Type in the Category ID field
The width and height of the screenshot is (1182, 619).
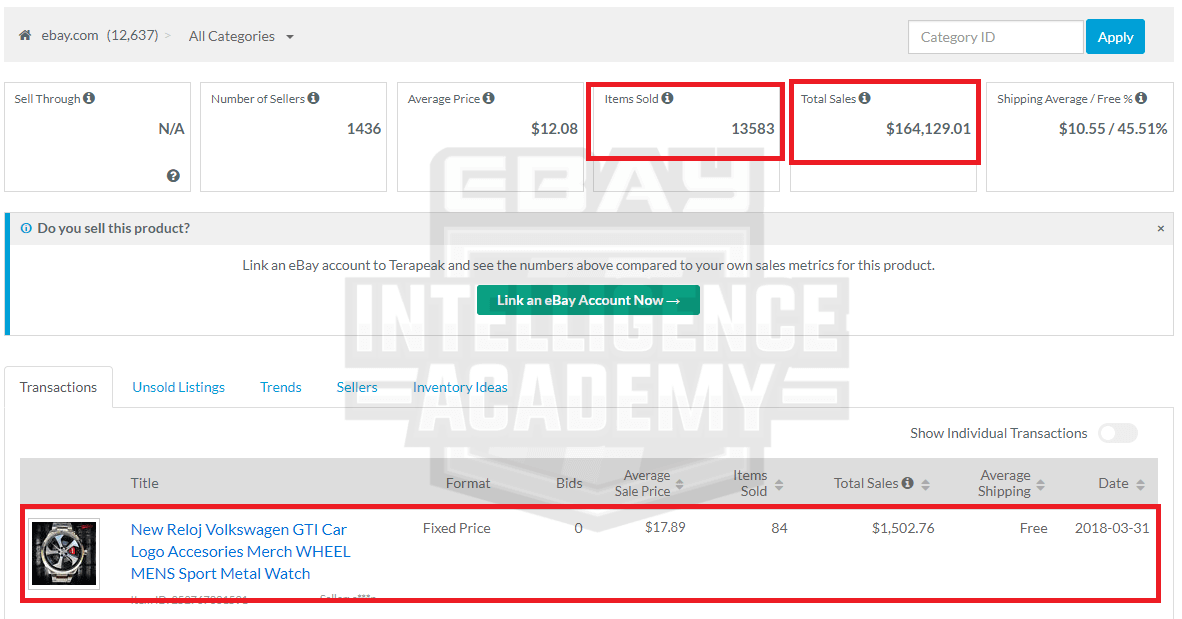click(x=995, y=37)
